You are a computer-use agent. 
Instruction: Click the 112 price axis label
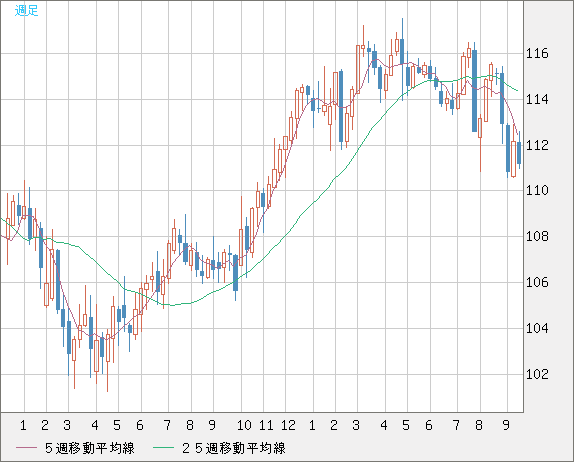(537, 145)
